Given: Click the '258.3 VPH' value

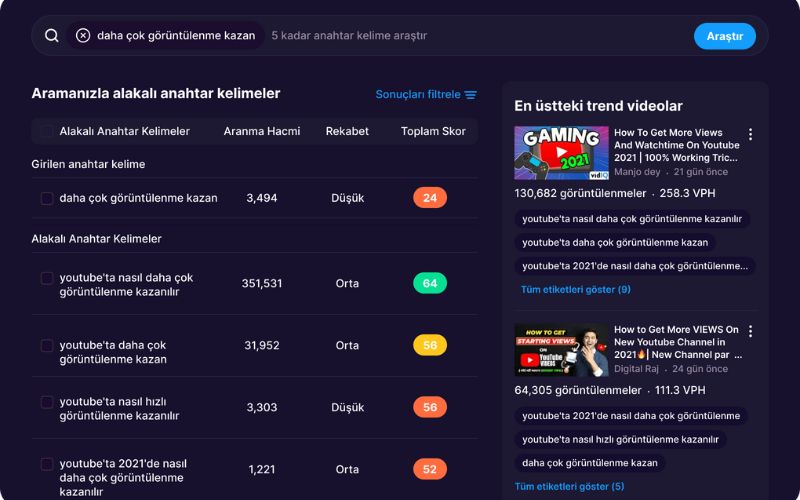Looking at the screenshot, I should (687, 193).
